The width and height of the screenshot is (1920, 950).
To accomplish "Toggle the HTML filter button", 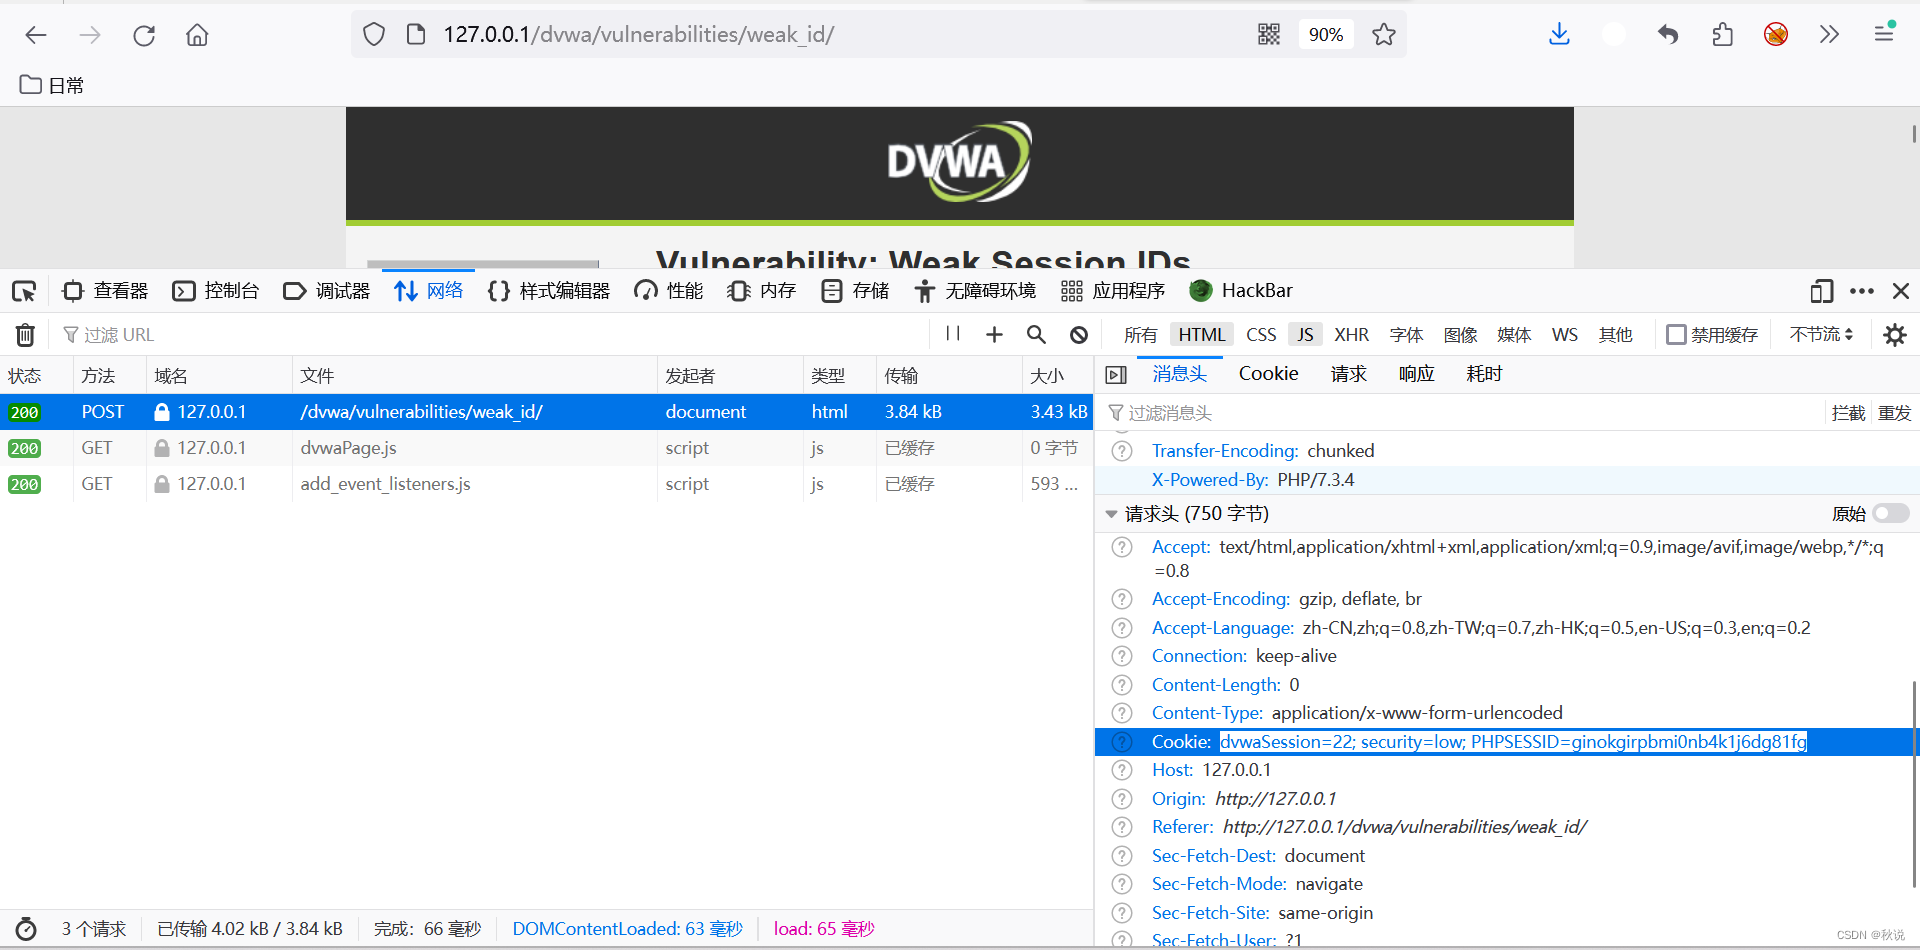I will pyautogui.click(x=1201, y=335).
